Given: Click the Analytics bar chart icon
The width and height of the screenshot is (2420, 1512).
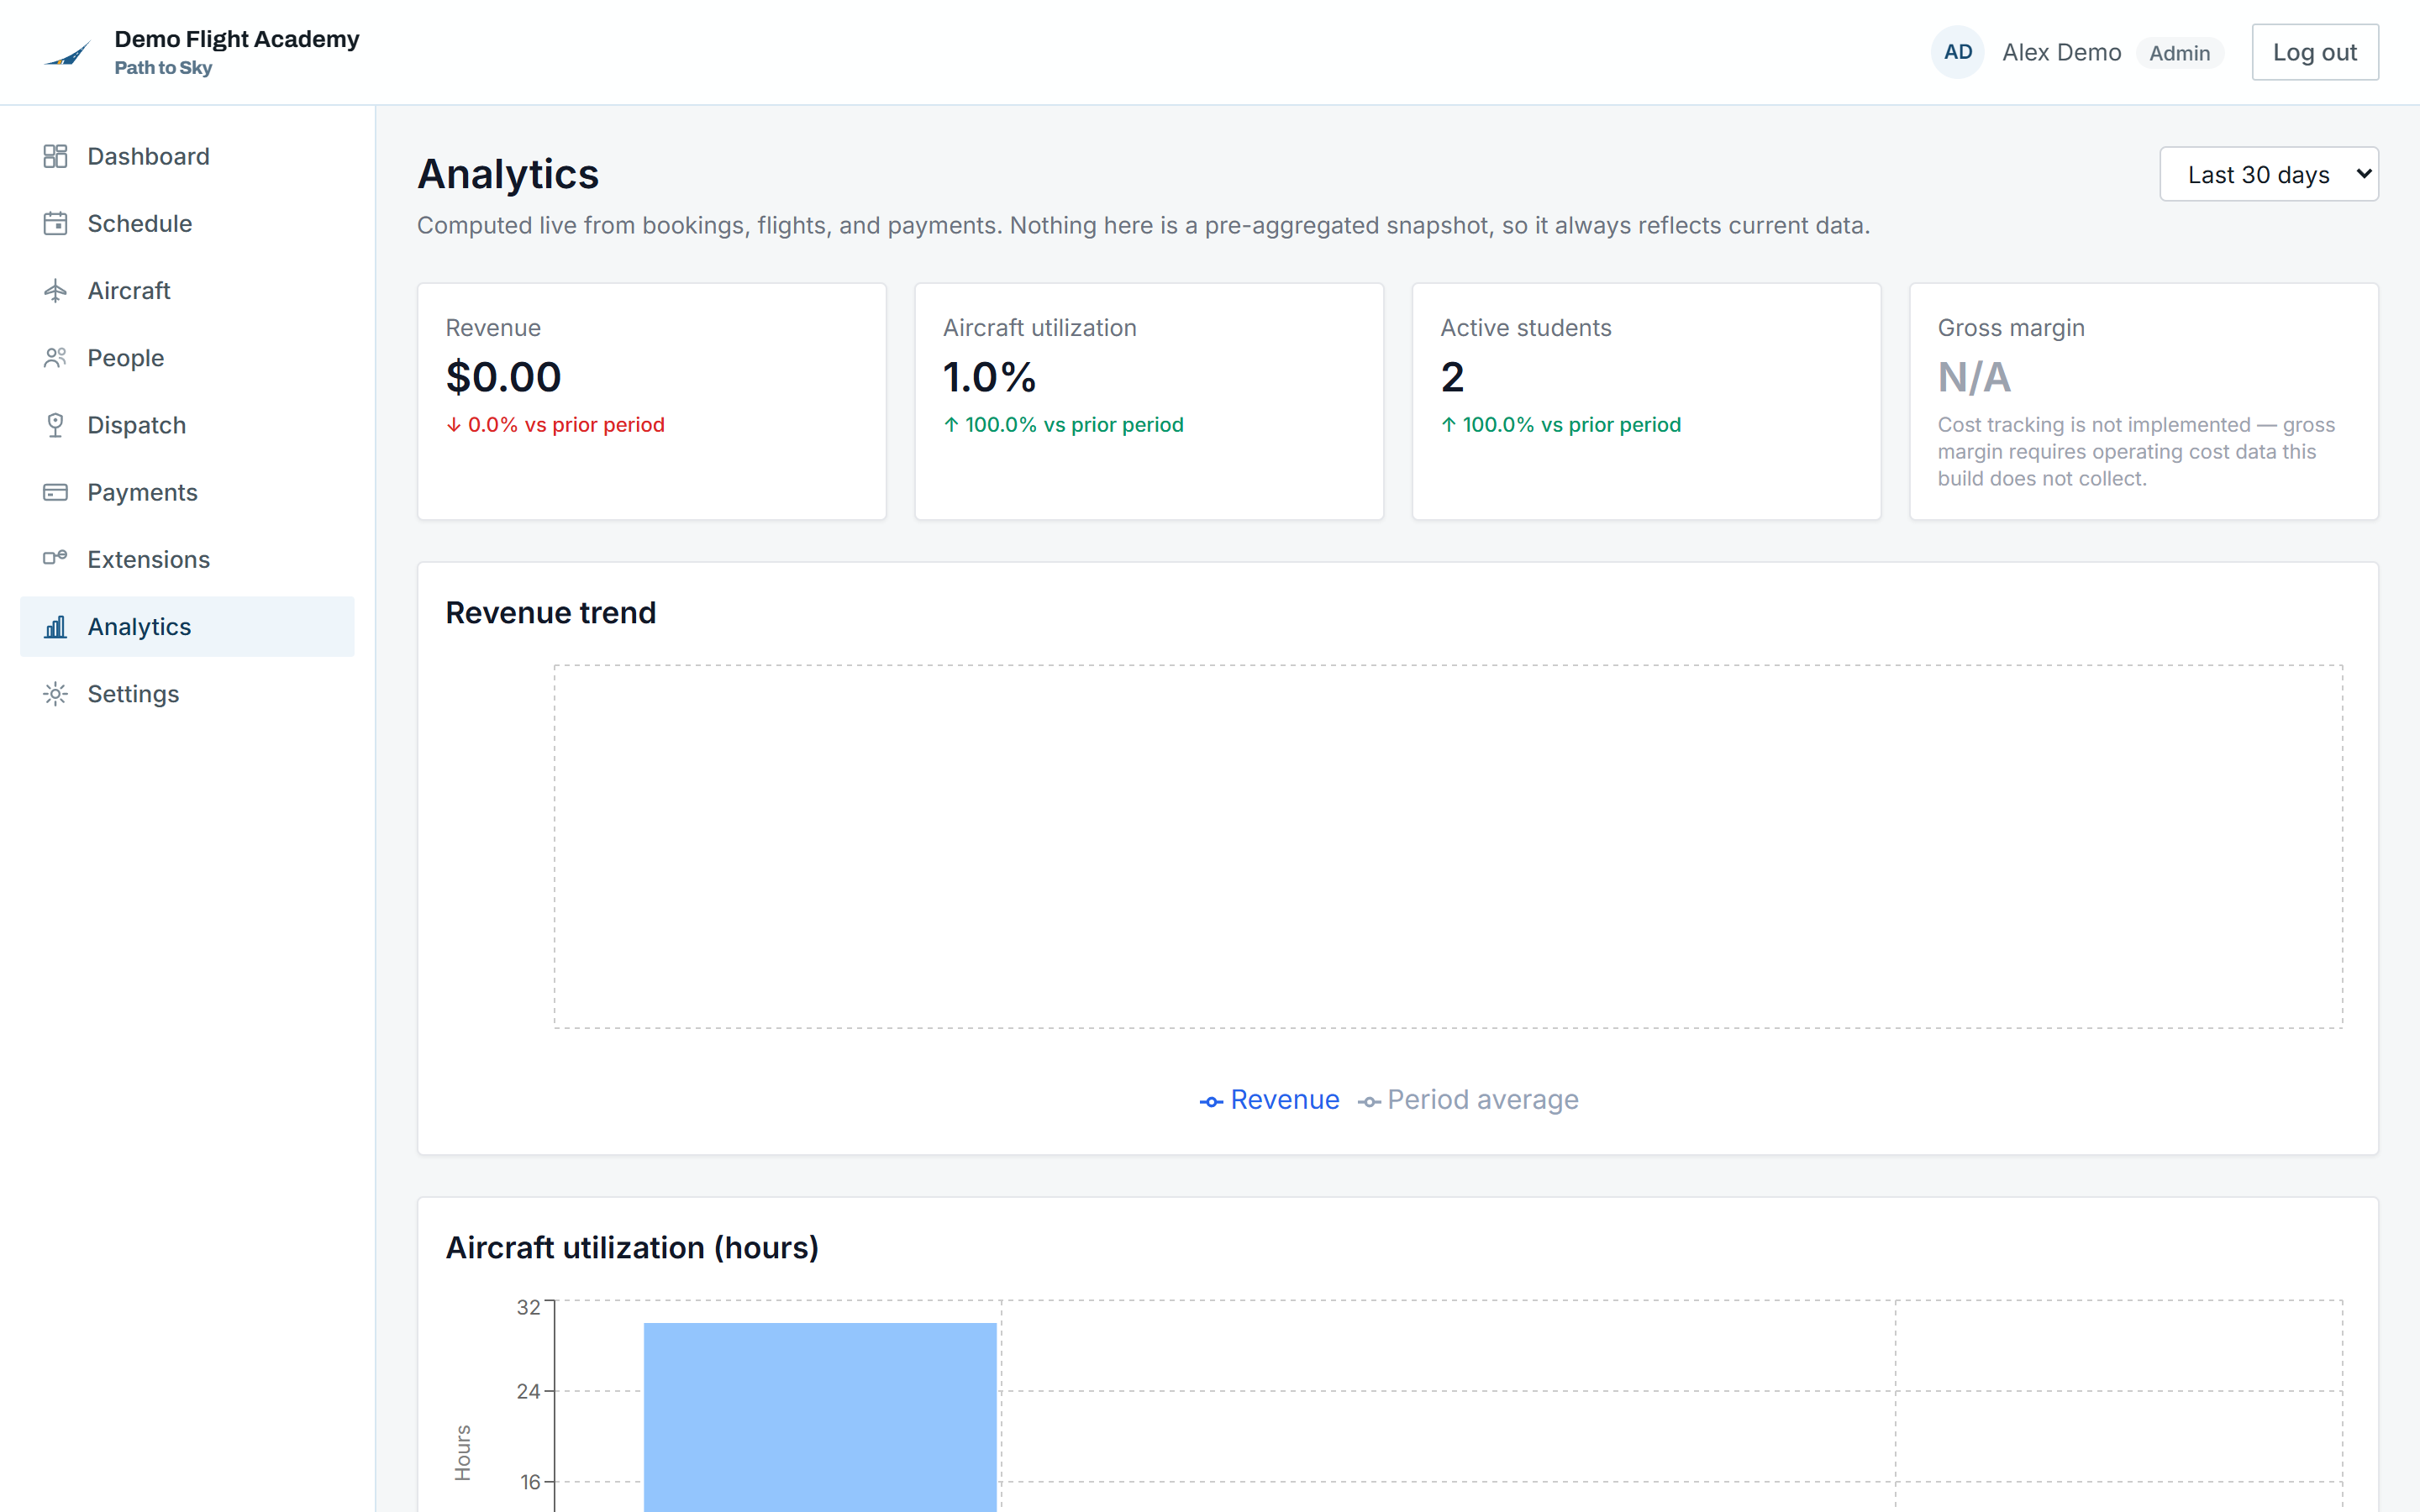Looking at the screenshot, I should [55, 627].
